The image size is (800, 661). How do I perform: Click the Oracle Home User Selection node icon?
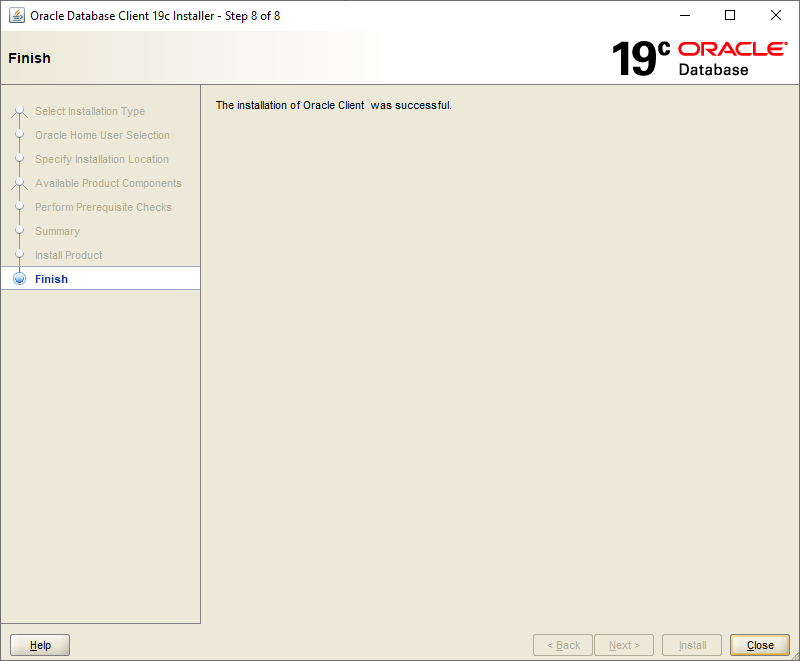[19, 134]
